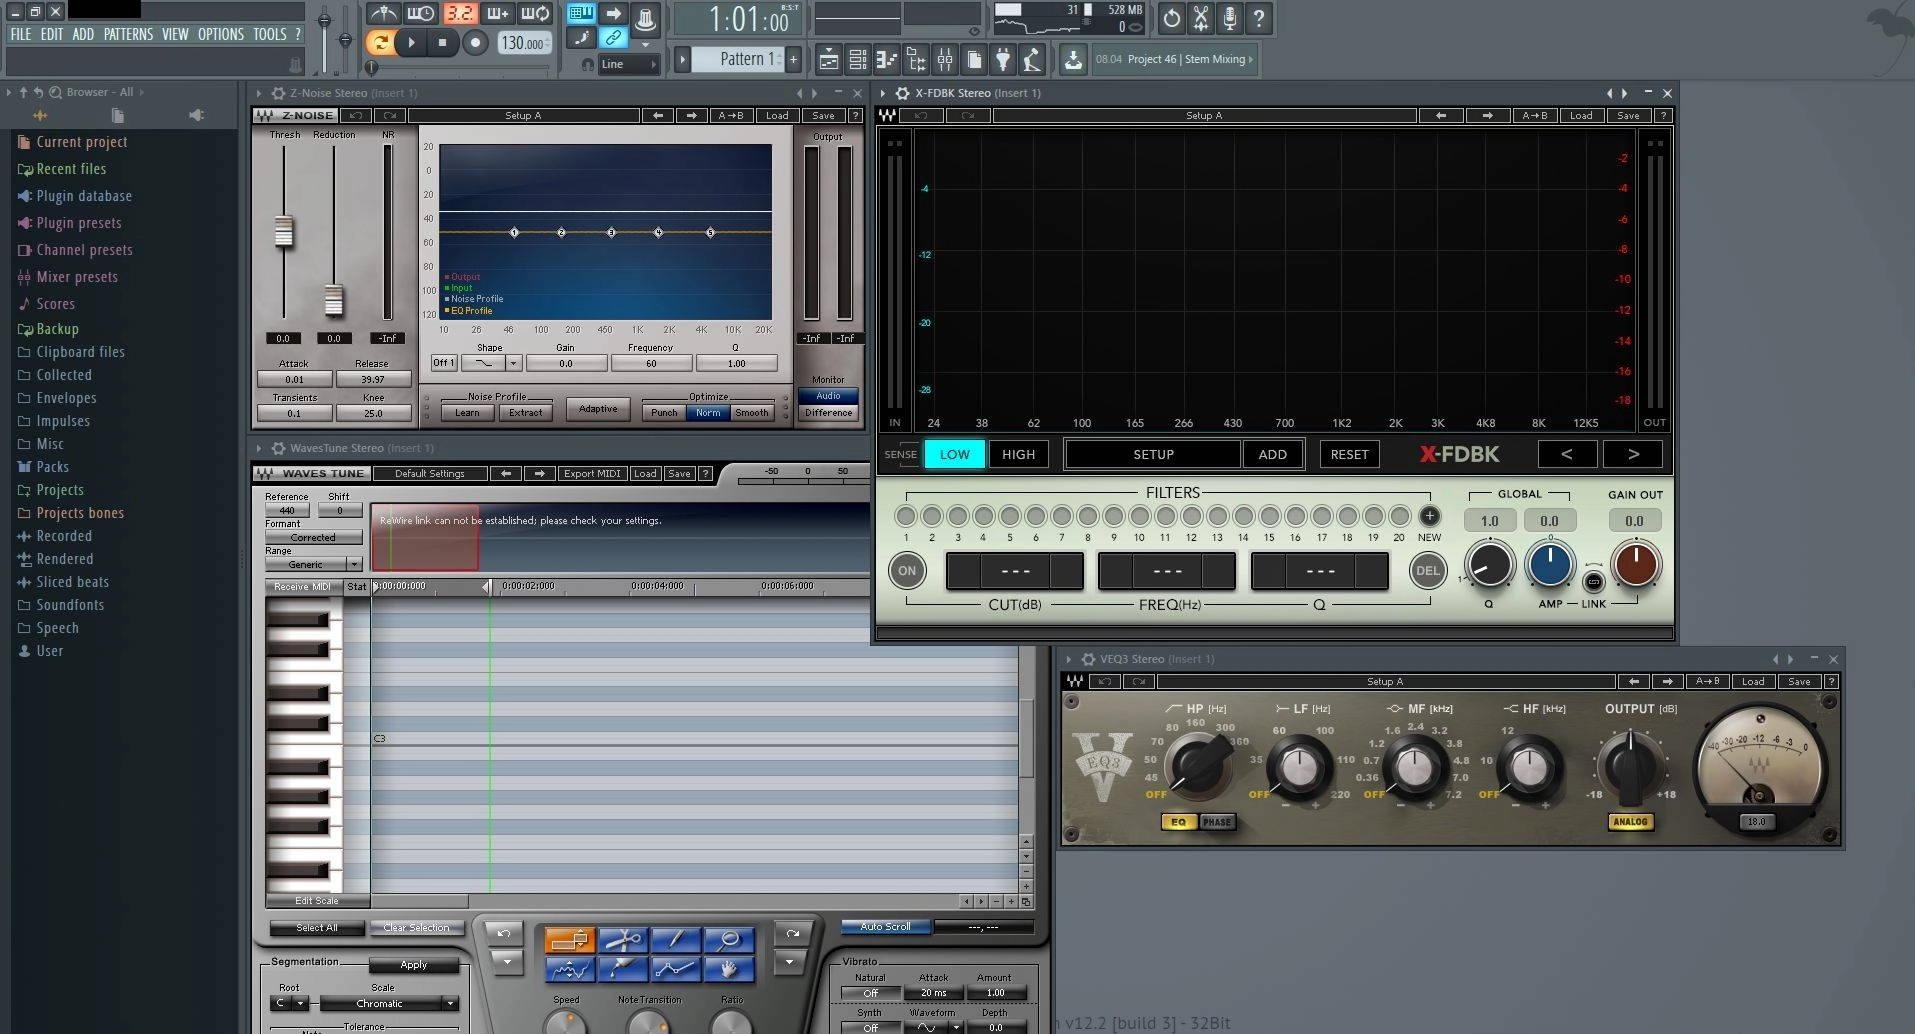This screenshot has height=1034, width=1915.
Task: Toggle the metronome icon in transport bar
Action: pyautogui.click(x=383, y=14)
